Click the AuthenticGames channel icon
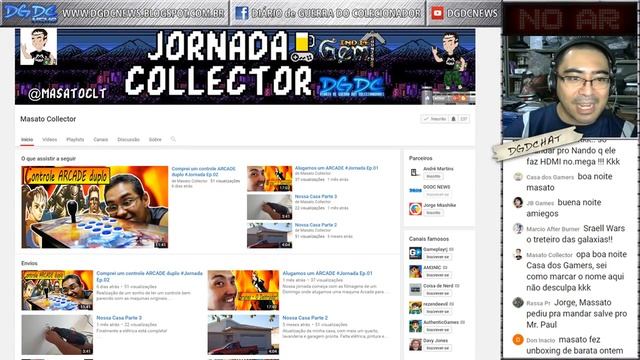The height and width of the screenshot is (360, 640). point(415,326)
